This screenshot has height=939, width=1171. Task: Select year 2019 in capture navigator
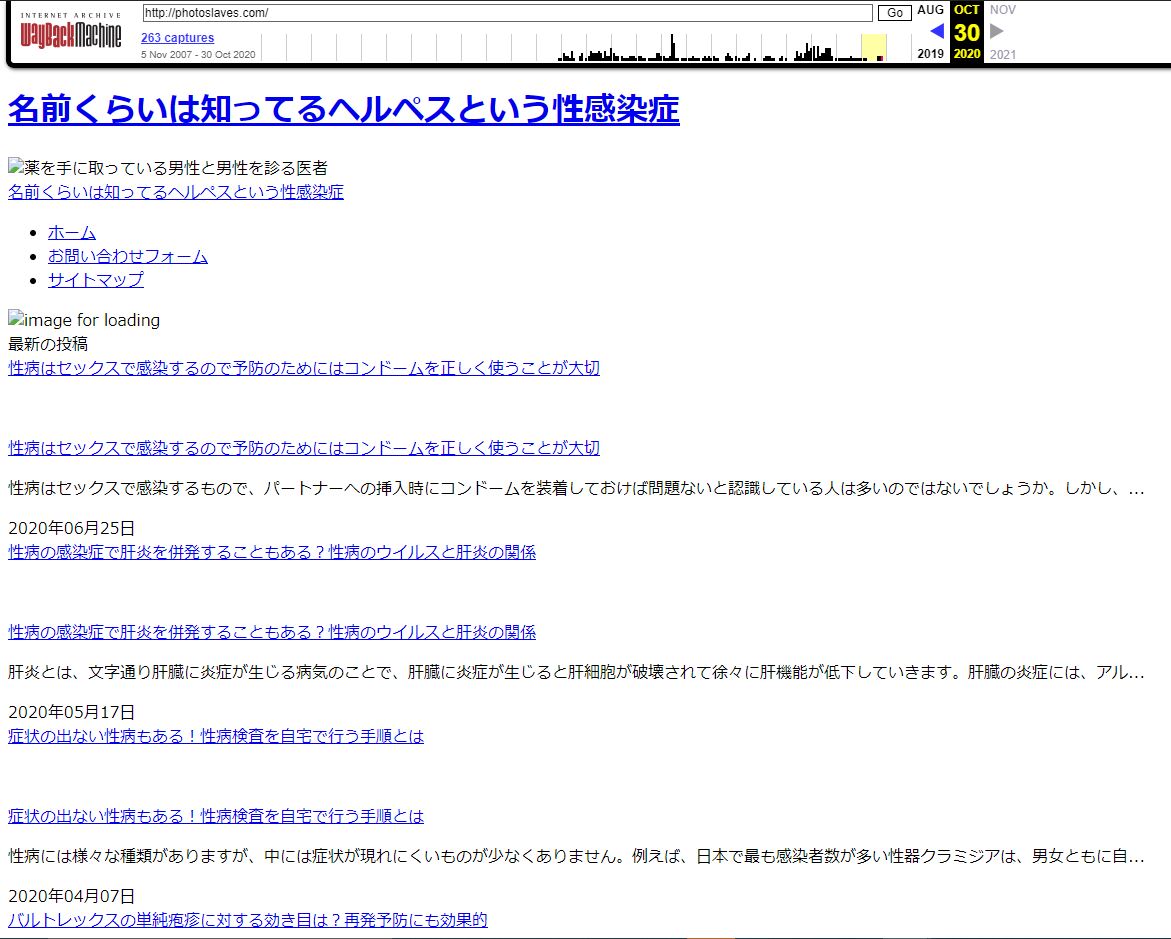(930, 54)
